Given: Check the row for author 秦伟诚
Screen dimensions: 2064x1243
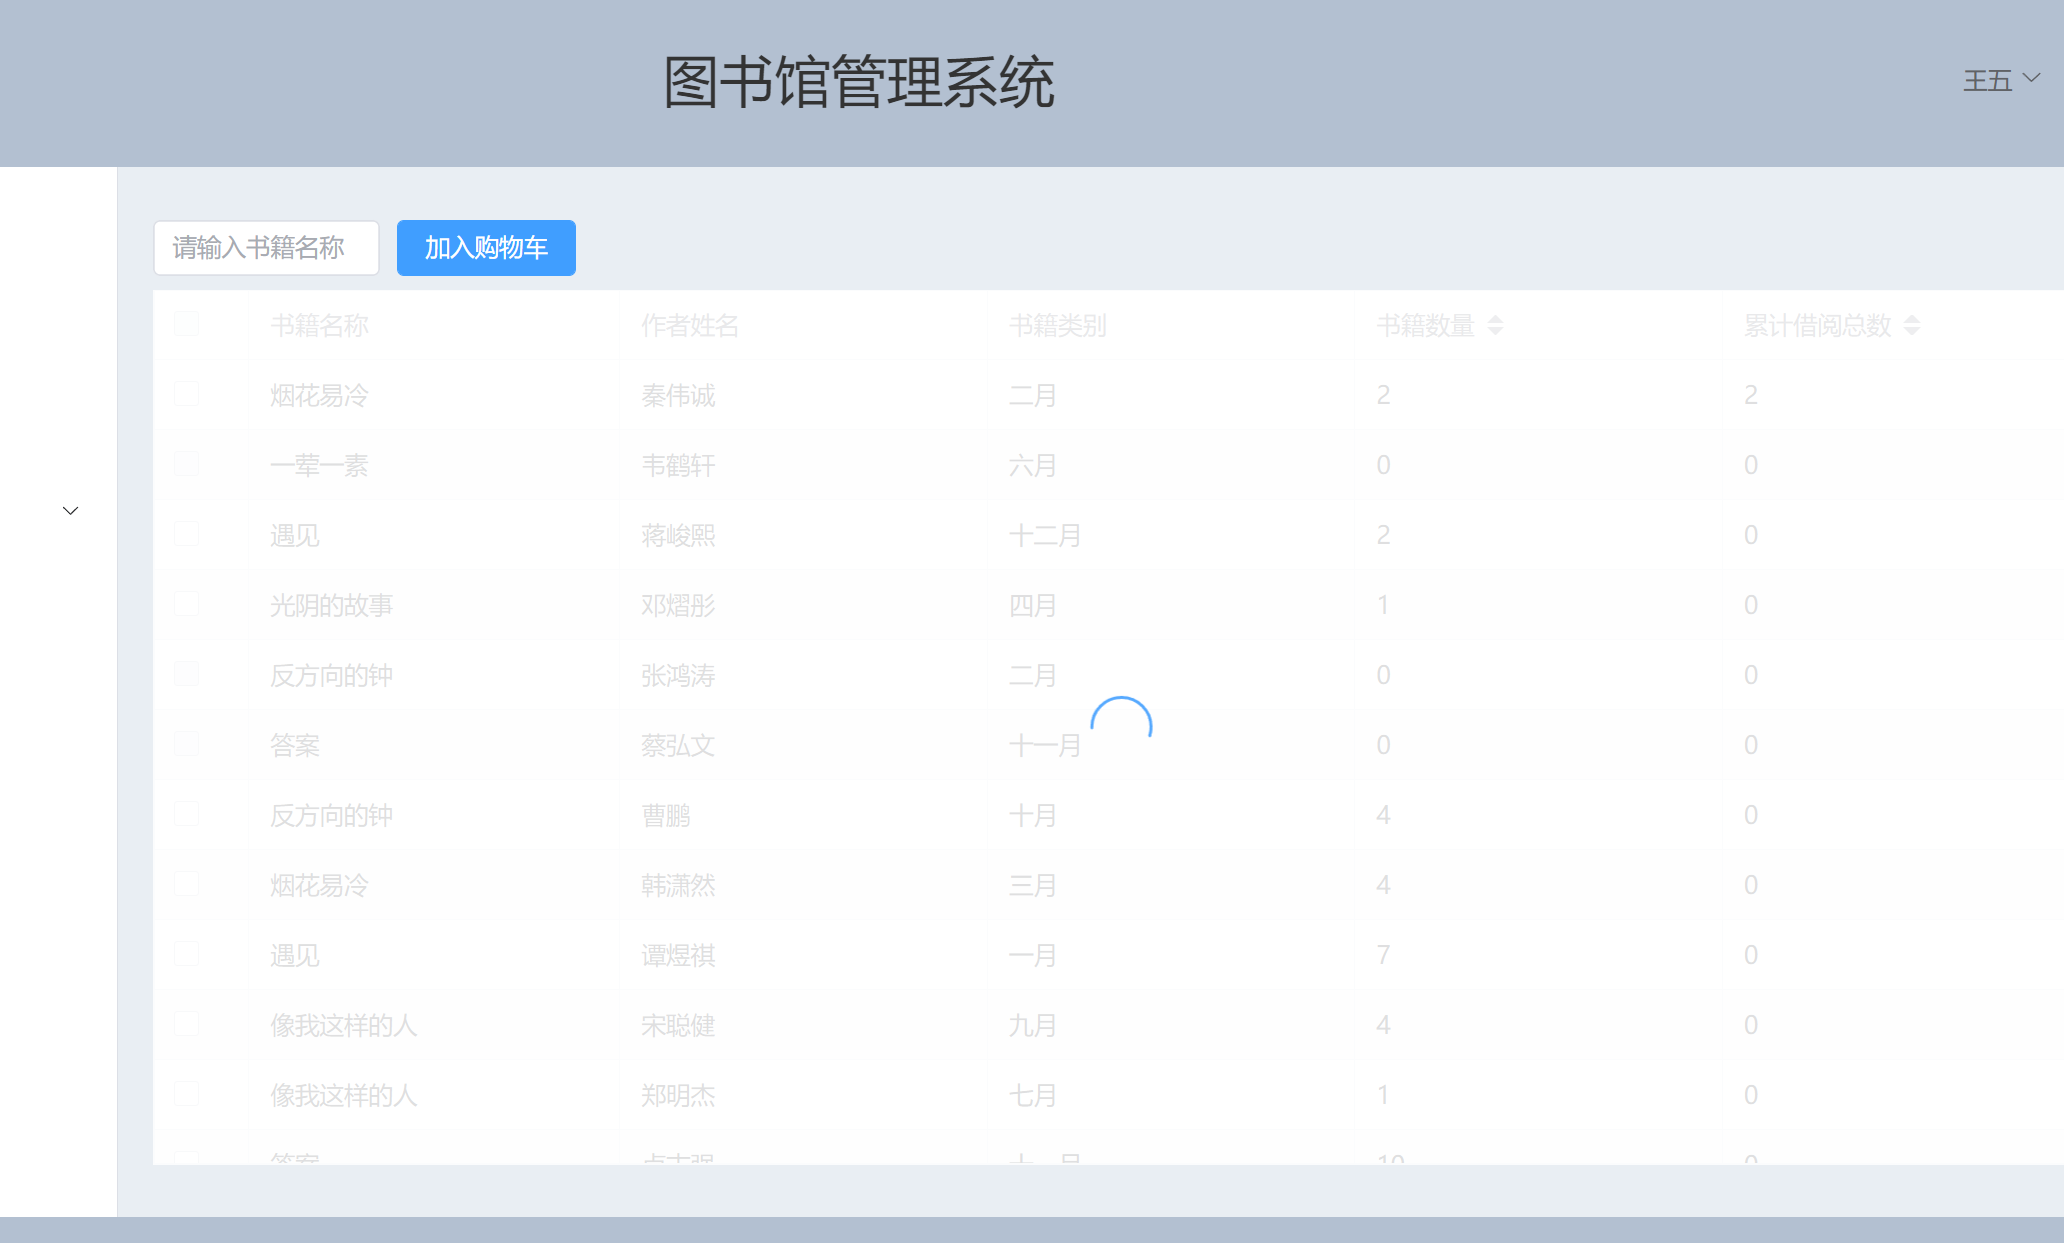Looking at the screenshot, I should (186, 394).
